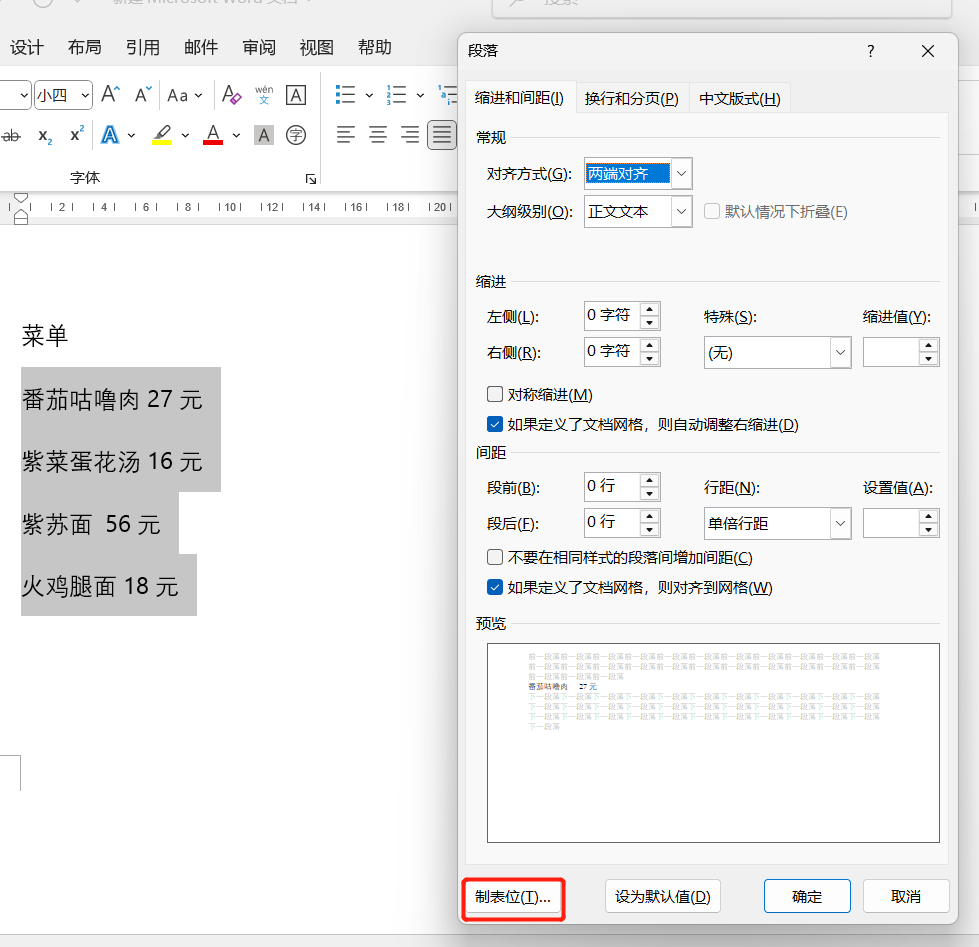Image resolution: width=979 pixels, height=947 pixels.
Task: Click the Character Border icon
Action: coord(295,95)
